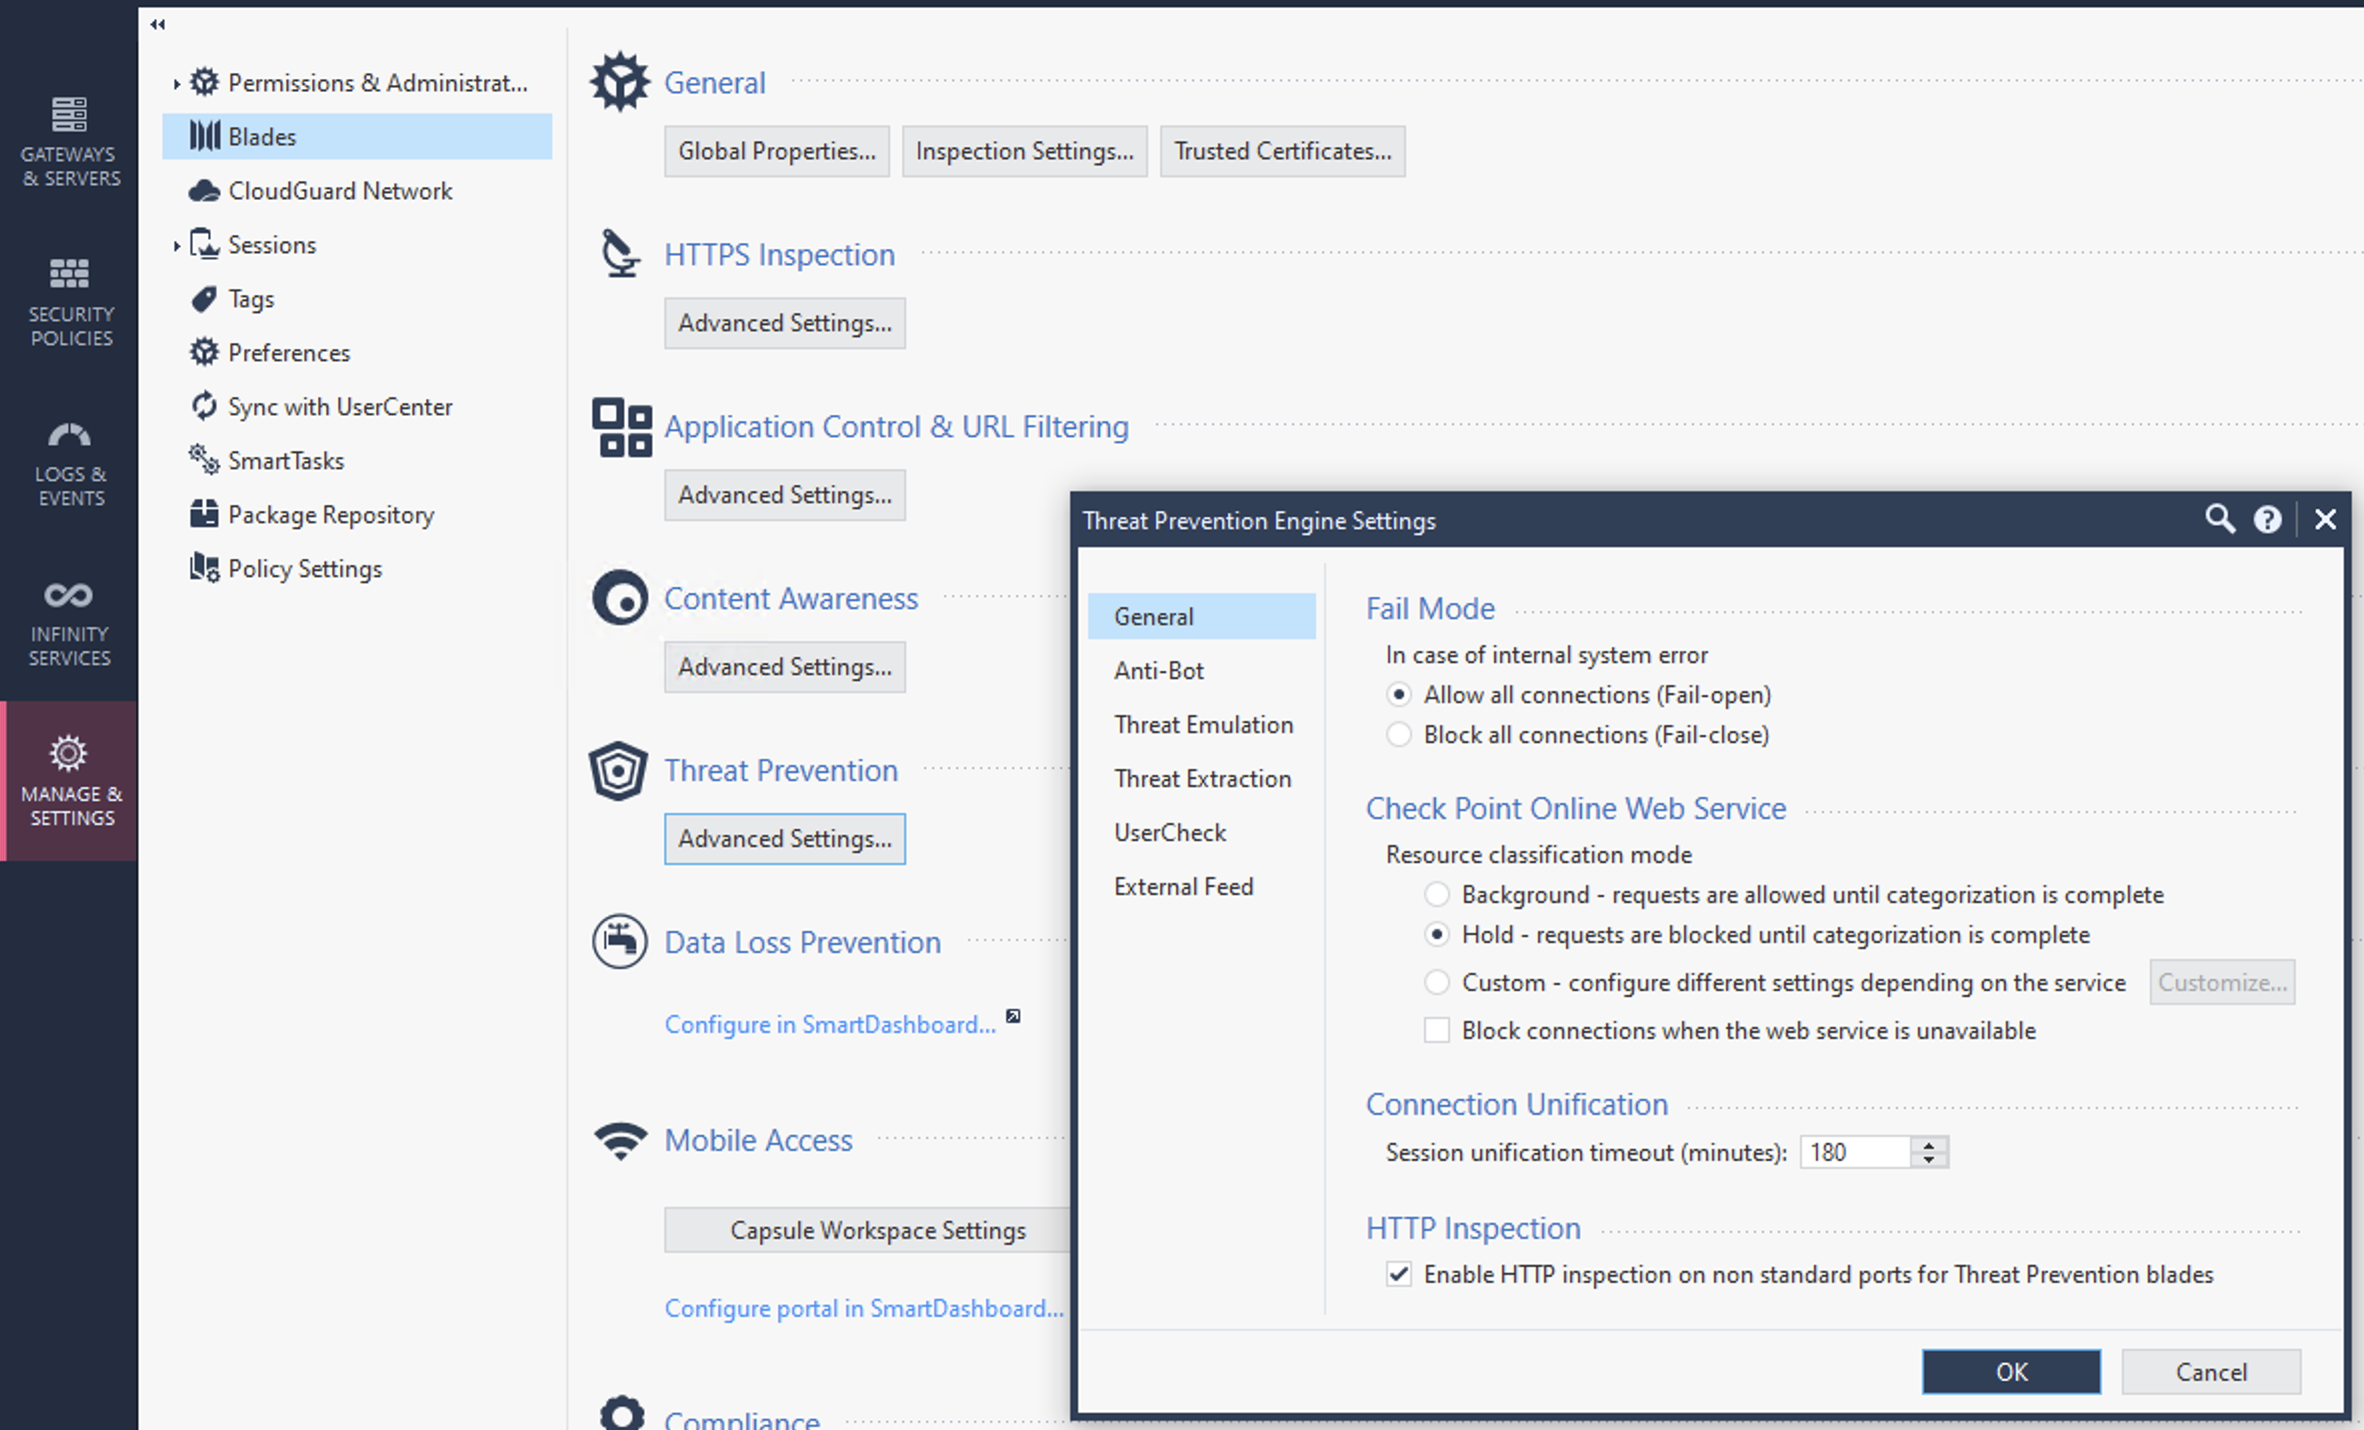
Task: Click the Sync with UserCenter icon
Action: [204, 406]
